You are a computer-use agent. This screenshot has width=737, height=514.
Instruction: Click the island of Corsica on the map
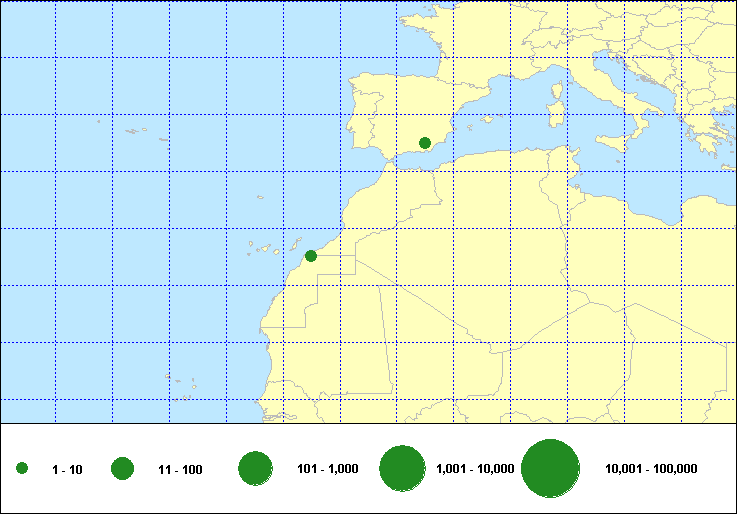click(557, 90)
